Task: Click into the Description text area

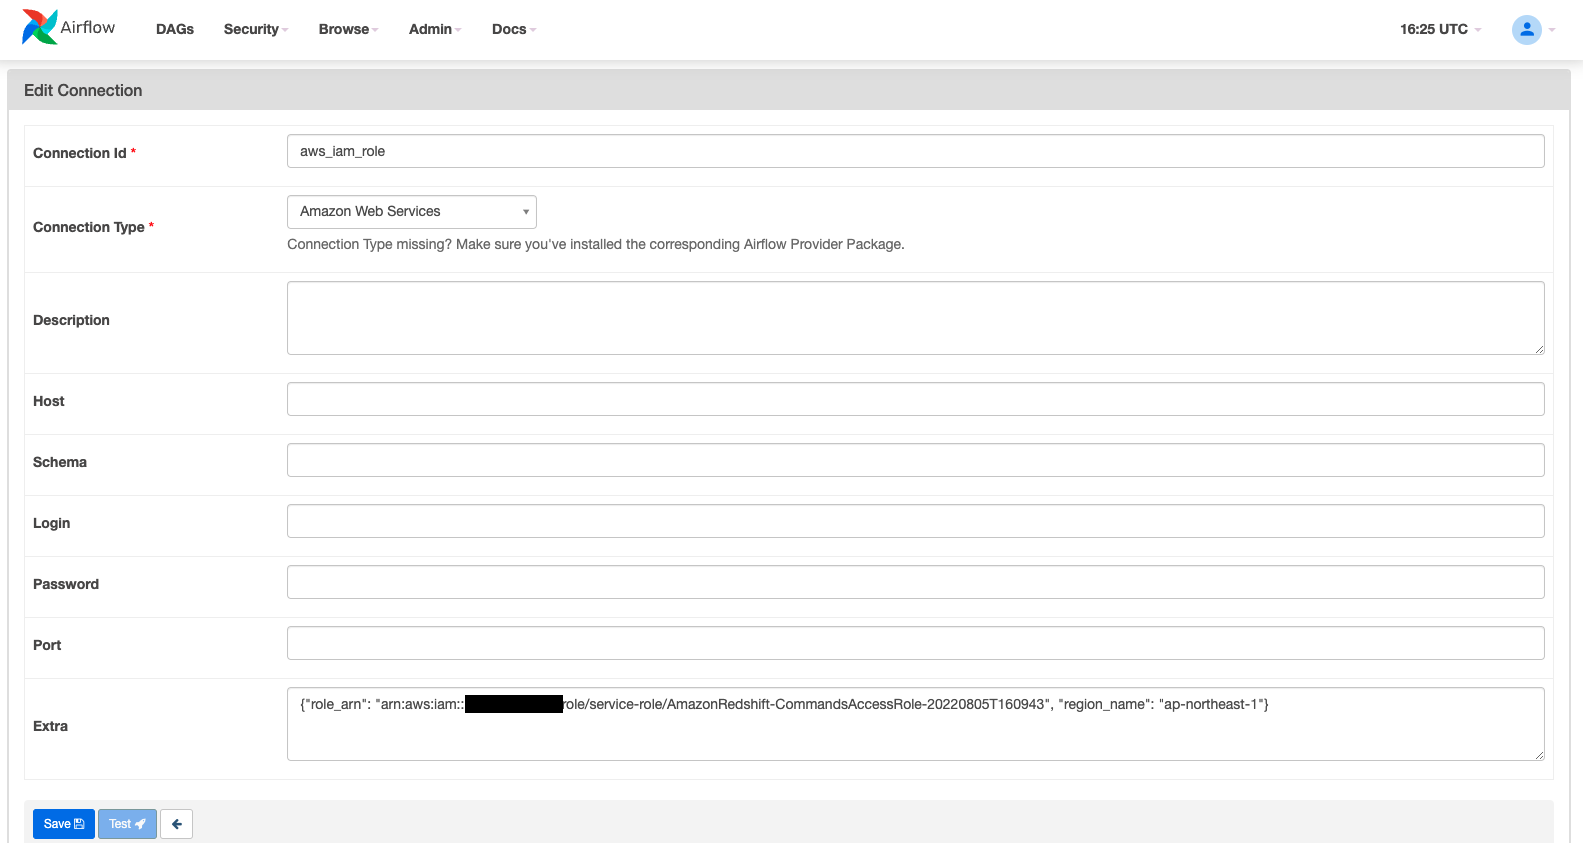Action: 916,318
